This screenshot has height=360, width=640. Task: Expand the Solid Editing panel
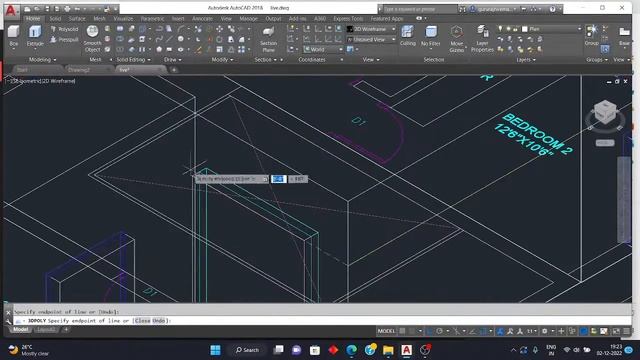coord(133,60)
